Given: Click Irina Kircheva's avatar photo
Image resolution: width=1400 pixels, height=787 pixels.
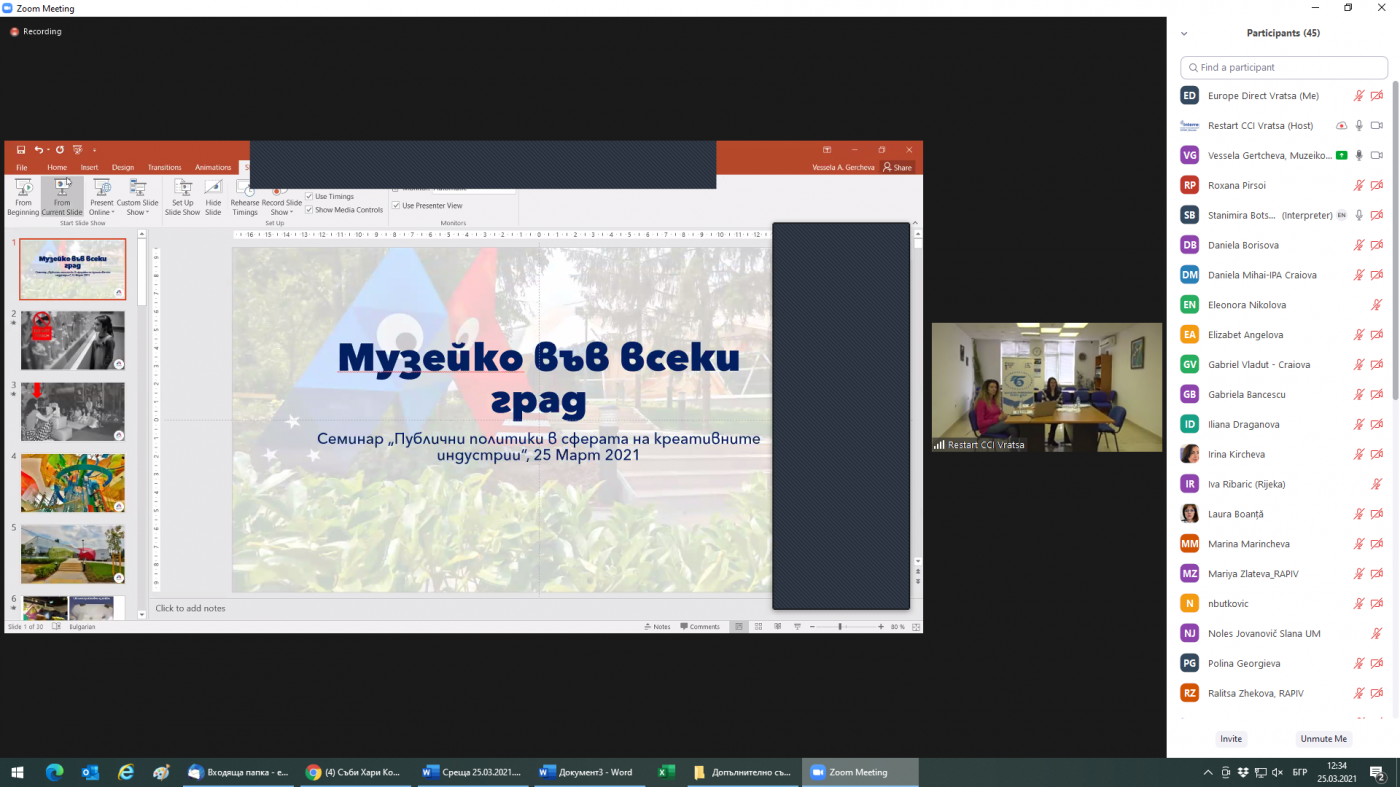Looking at the screenshot, I should [1190, 454].
